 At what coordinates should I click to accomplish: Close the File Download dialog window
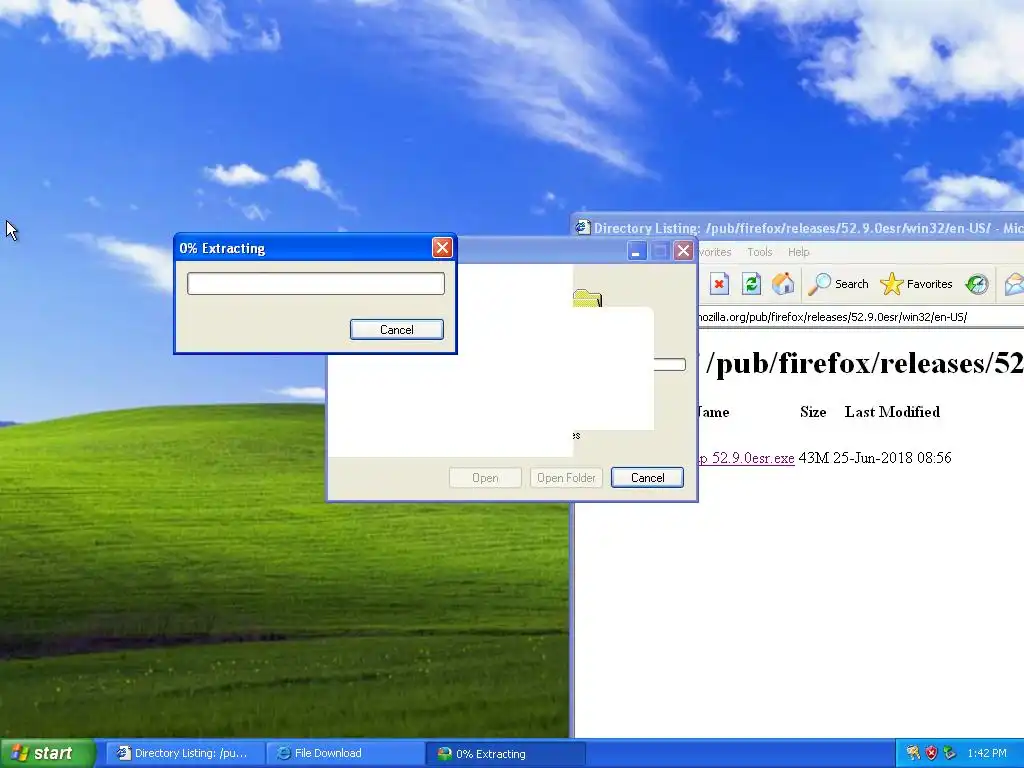tap(683, 251)
